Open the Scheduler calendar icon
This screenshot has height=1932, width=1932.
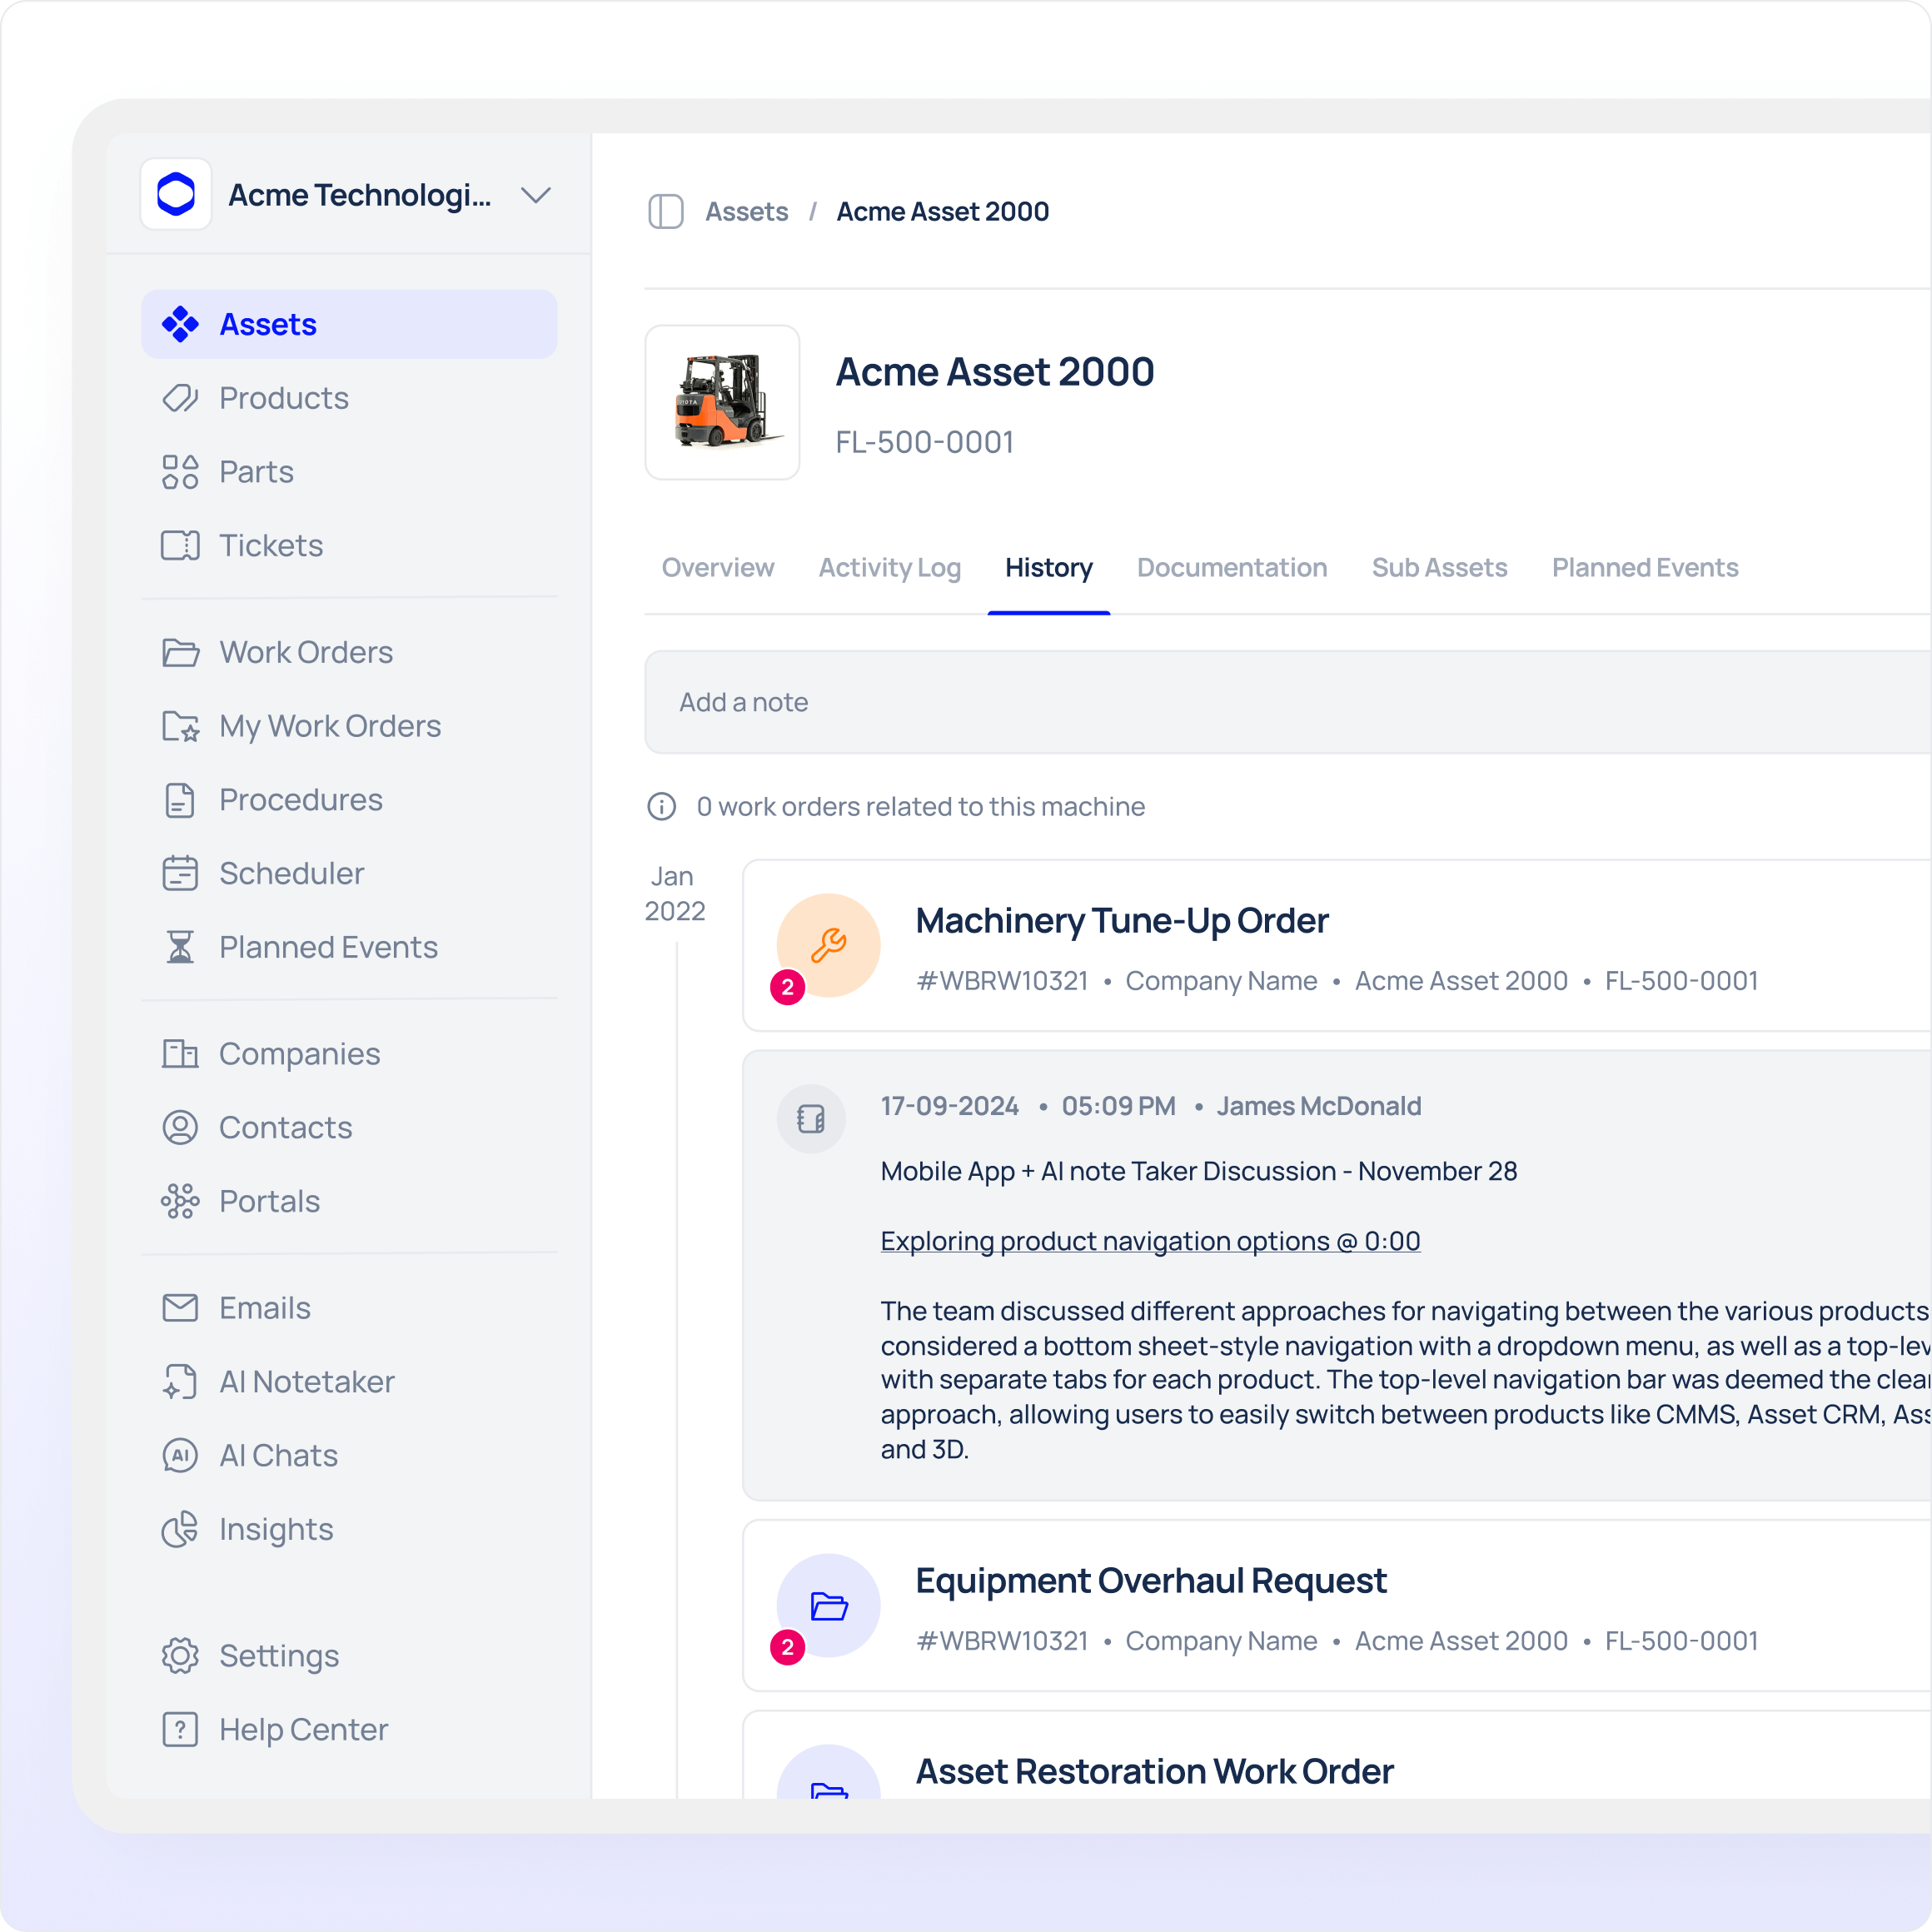point(180,874)
